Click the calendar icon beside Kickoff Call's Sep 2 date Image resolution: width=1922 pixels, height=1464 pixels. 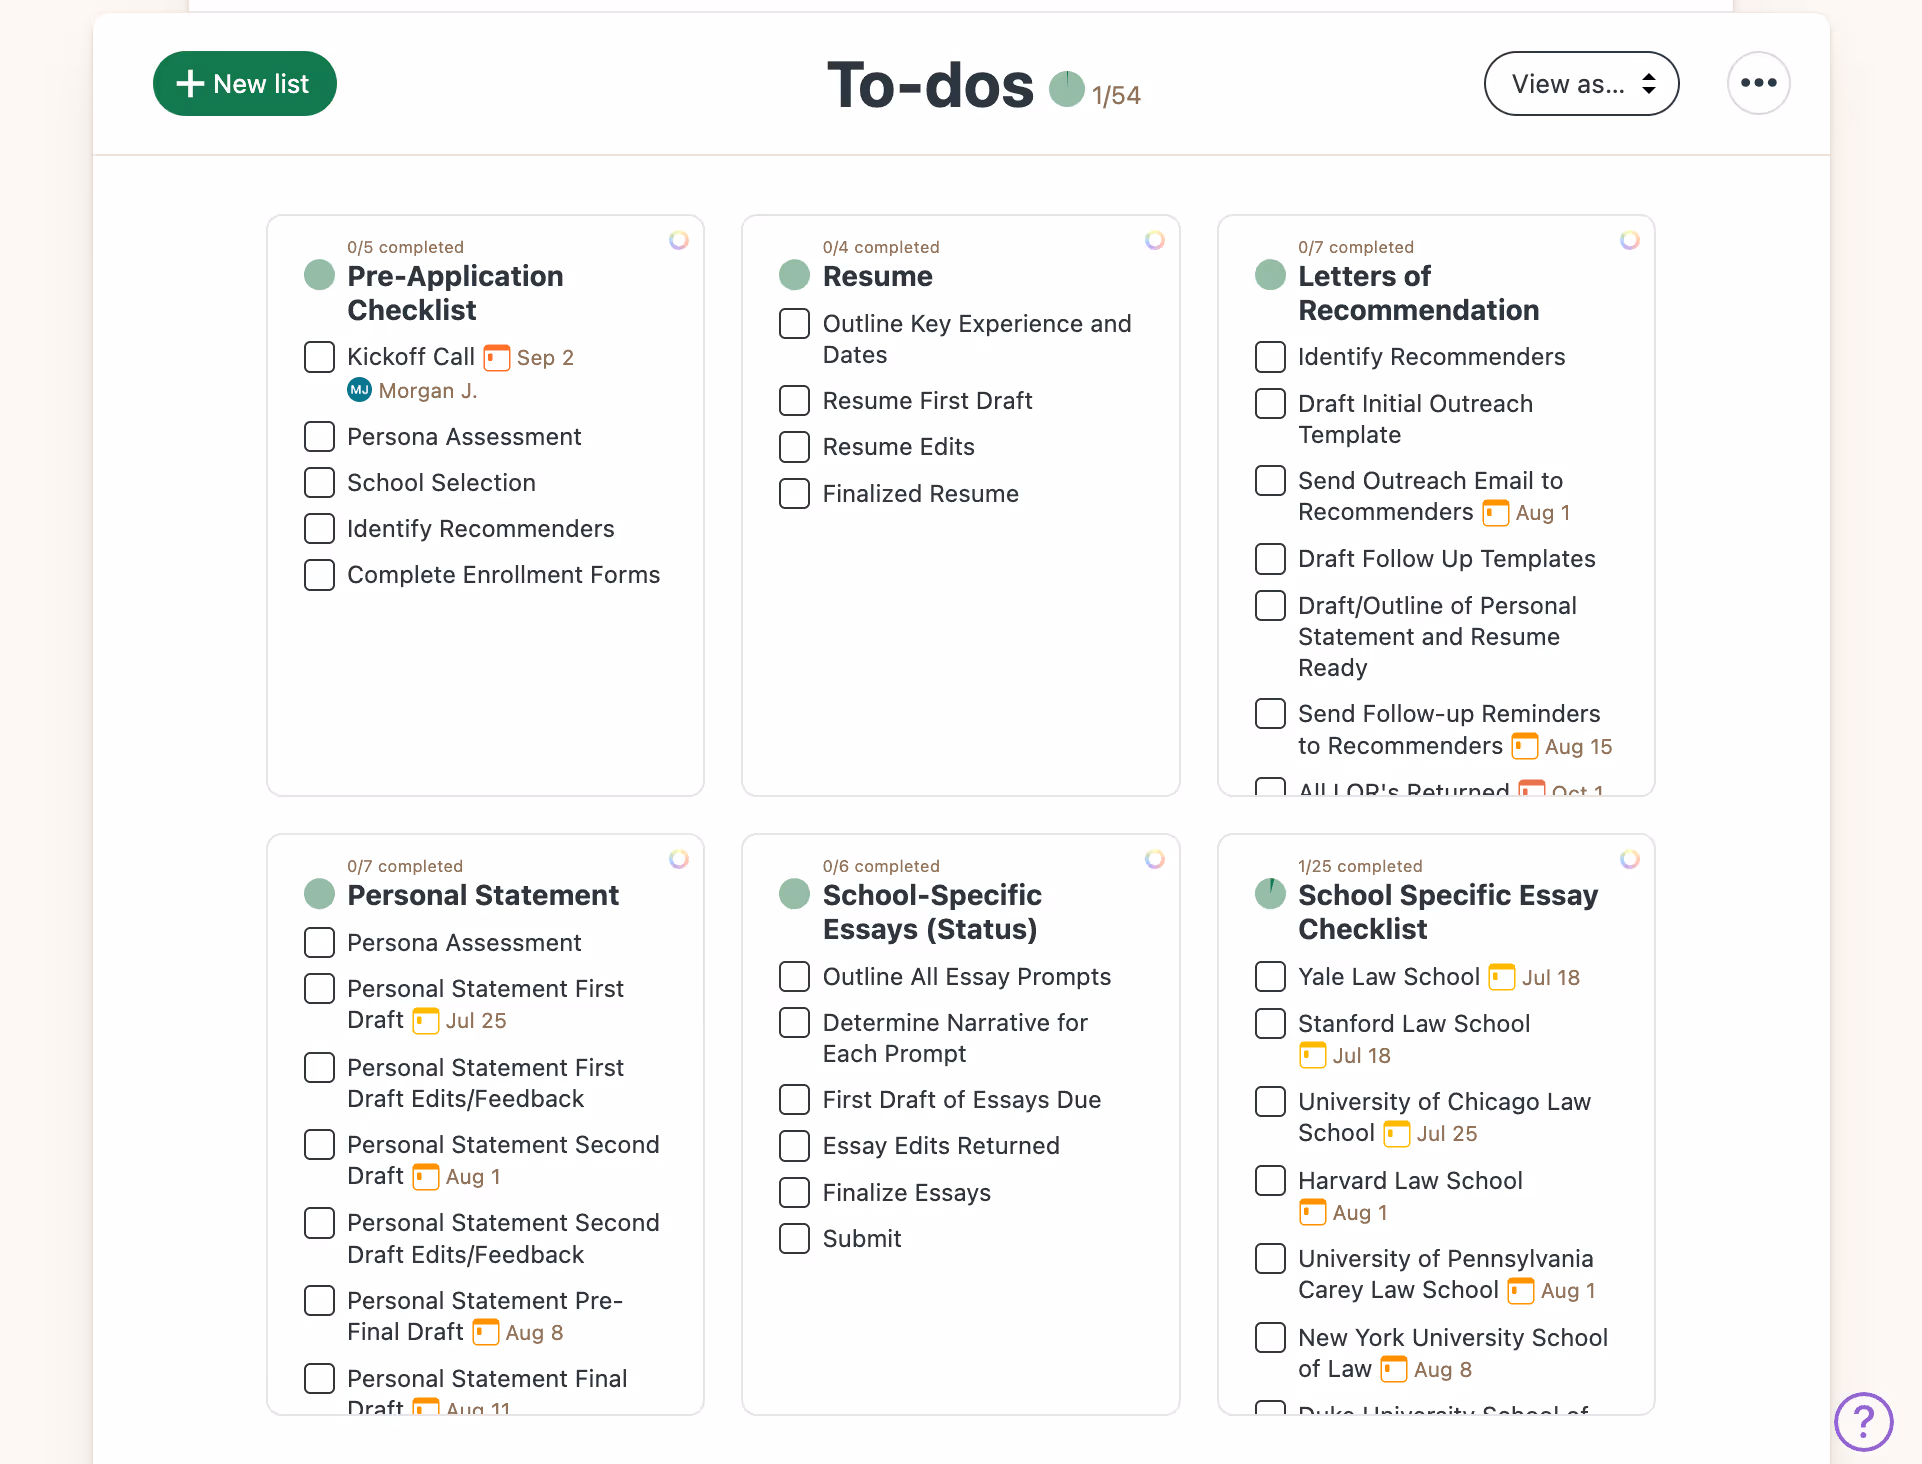click(496, 357)
